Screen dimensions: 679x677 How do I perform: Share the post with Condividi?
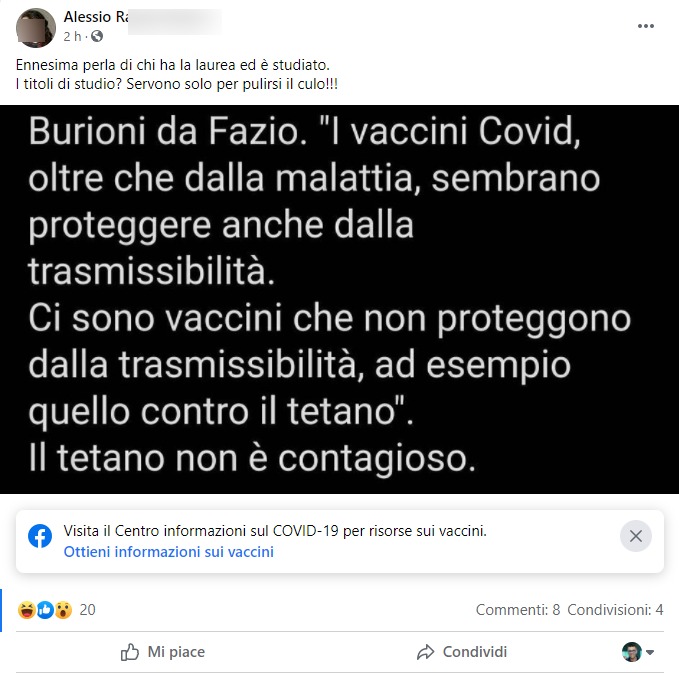[462, 652]
